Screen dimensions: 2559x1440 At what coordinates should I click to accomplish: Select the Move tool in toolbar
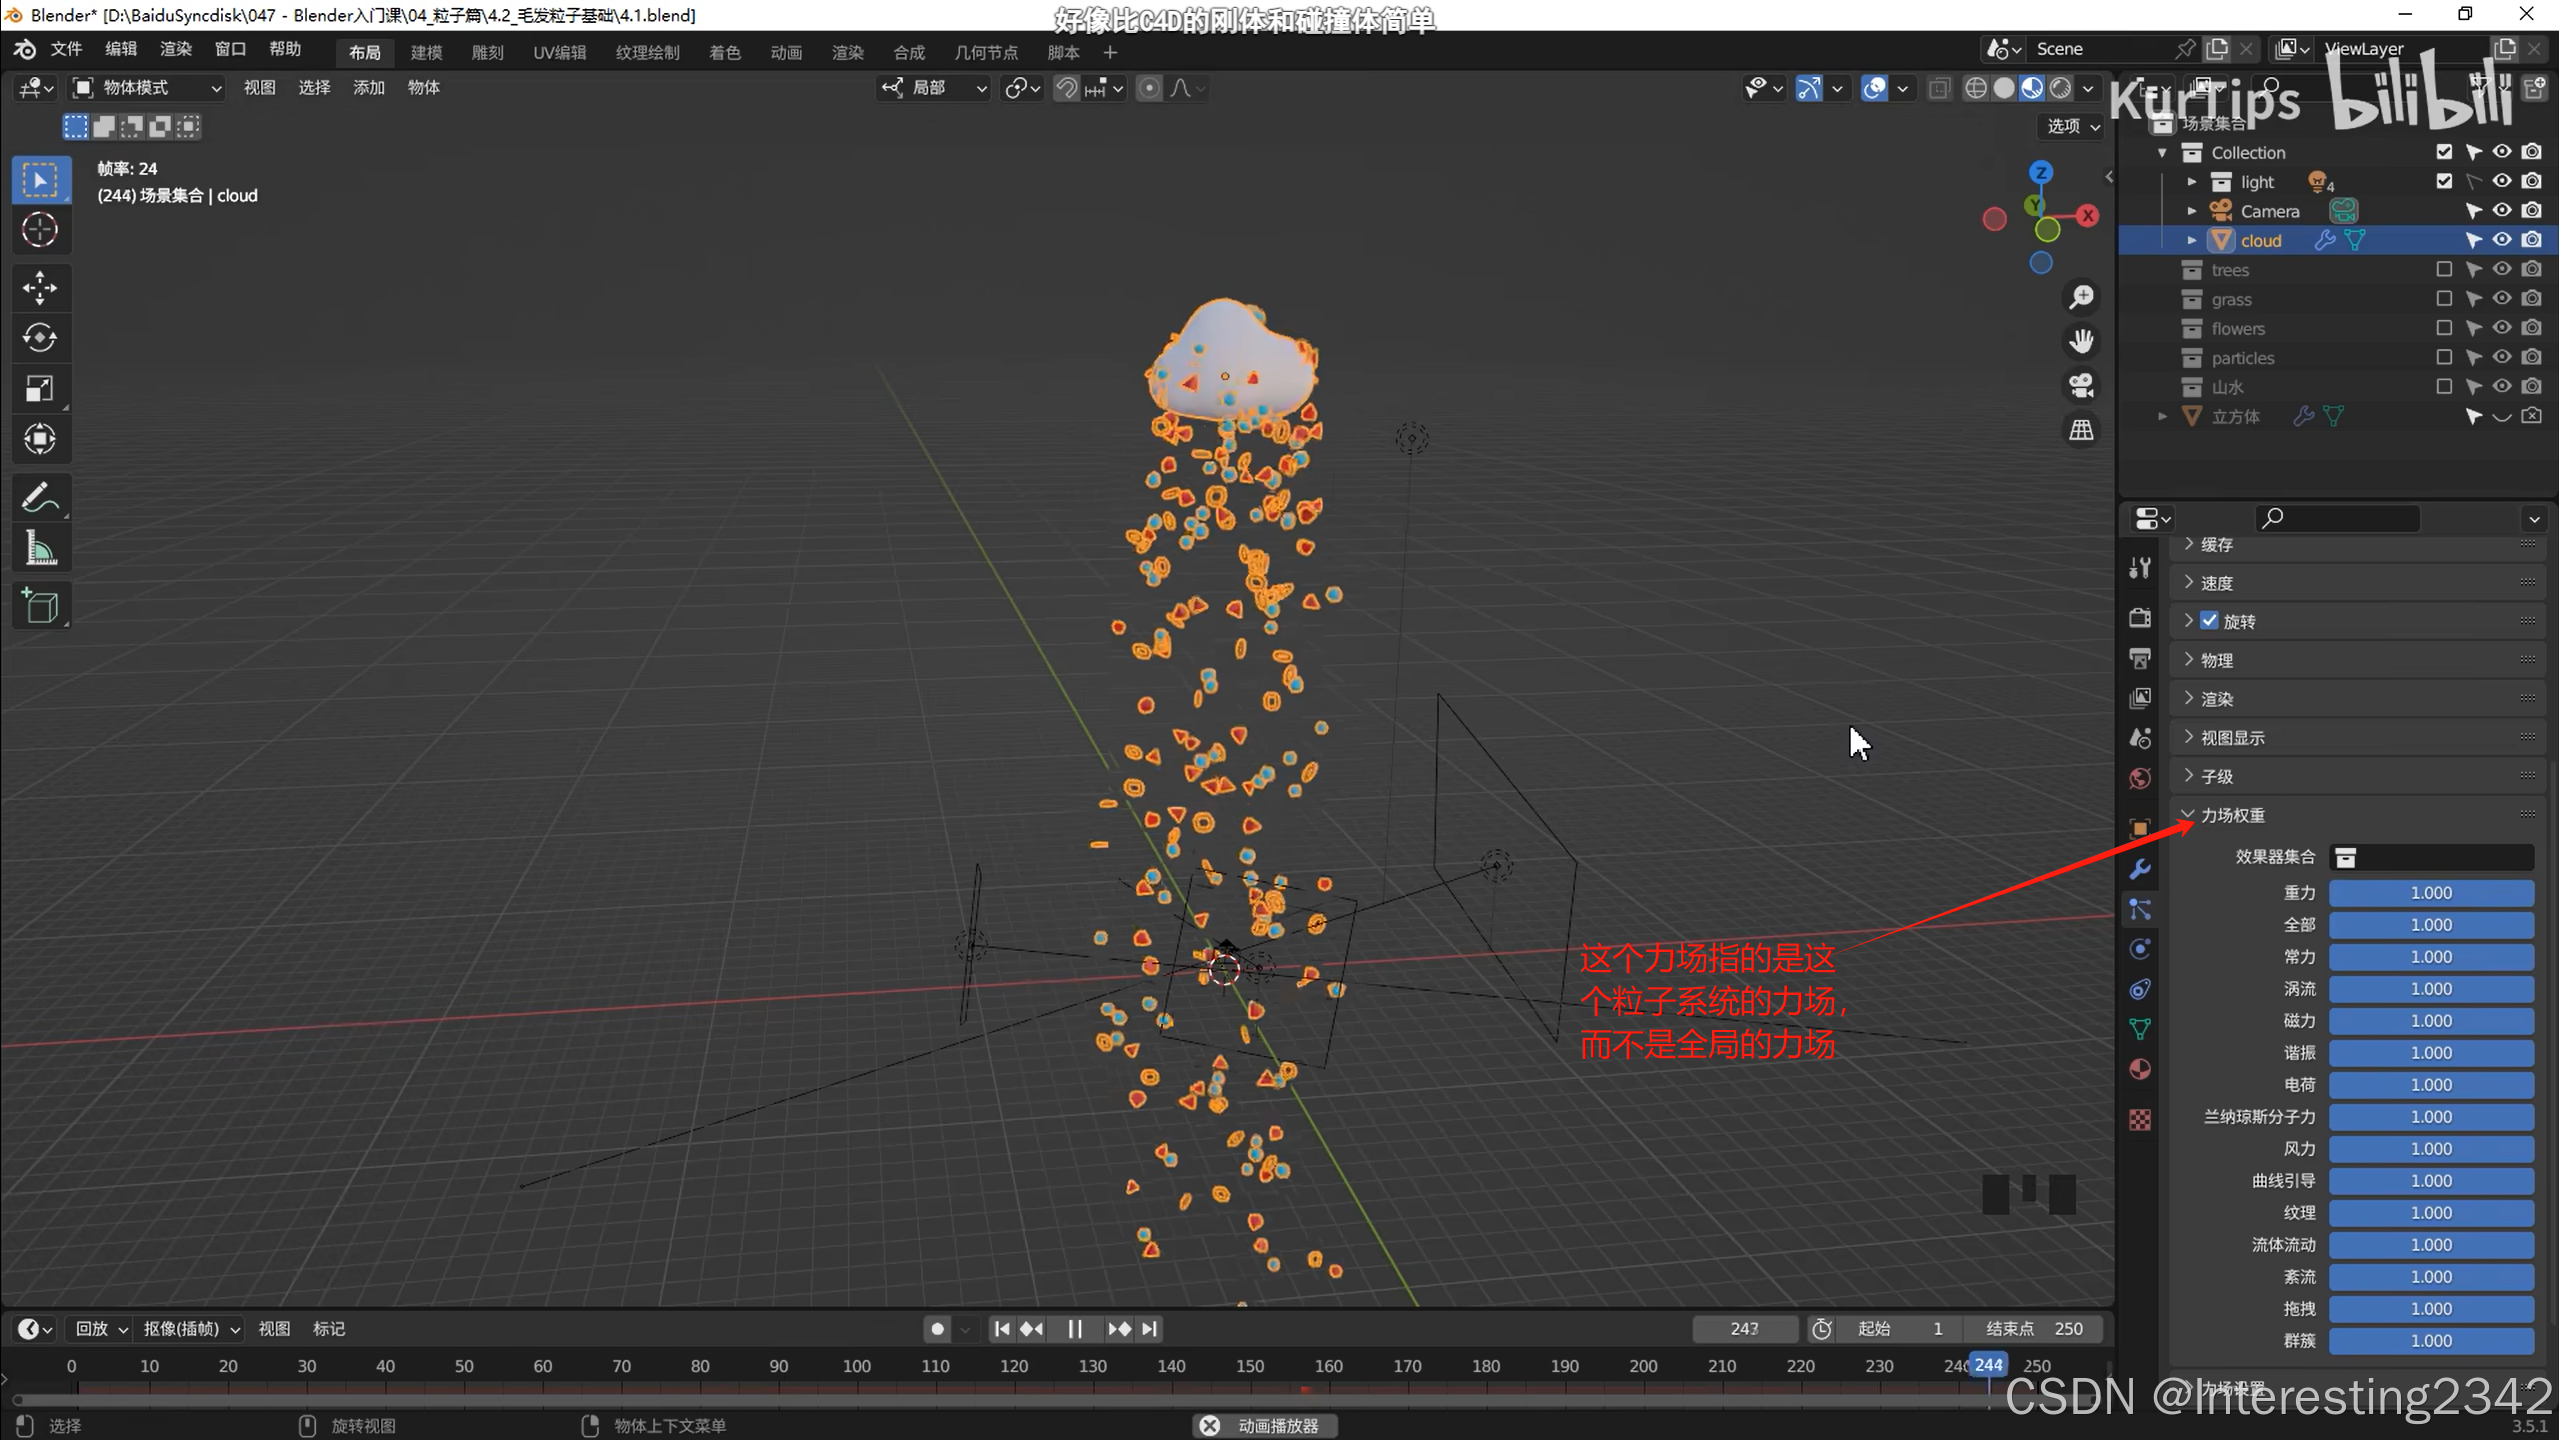(x=40, y=288)
